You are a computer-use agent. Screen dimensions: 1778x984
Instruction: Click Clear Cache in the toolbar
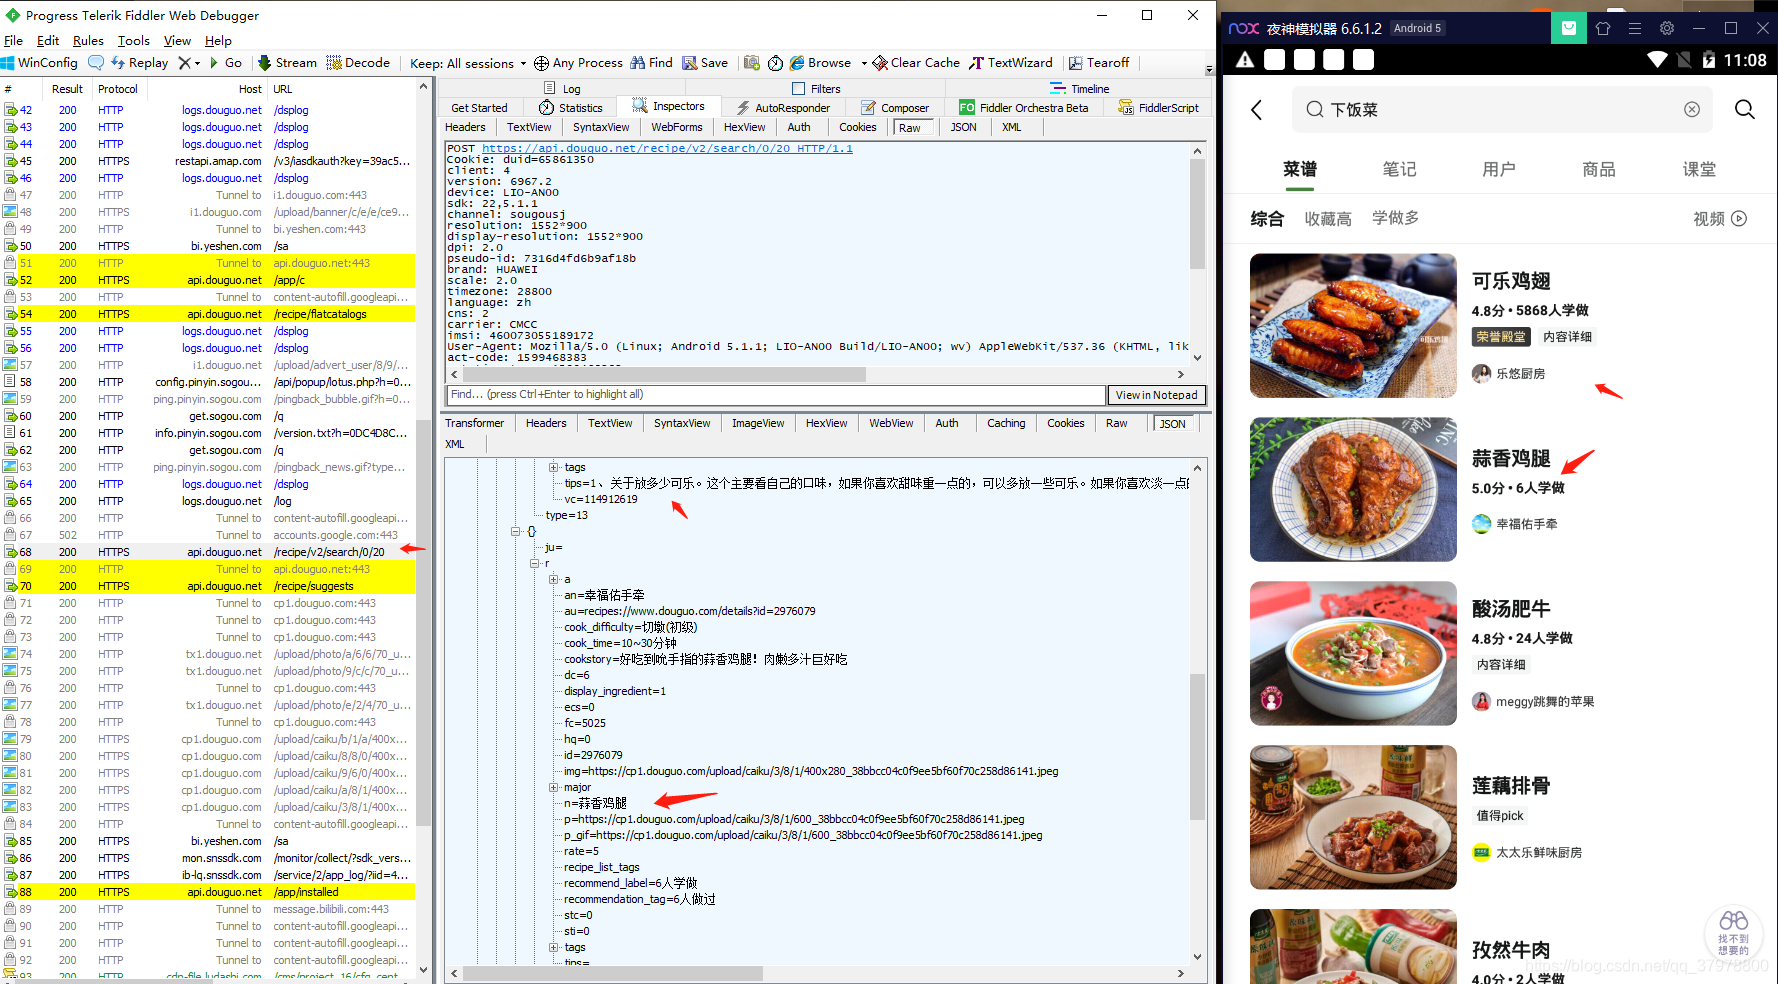[916, 63]
